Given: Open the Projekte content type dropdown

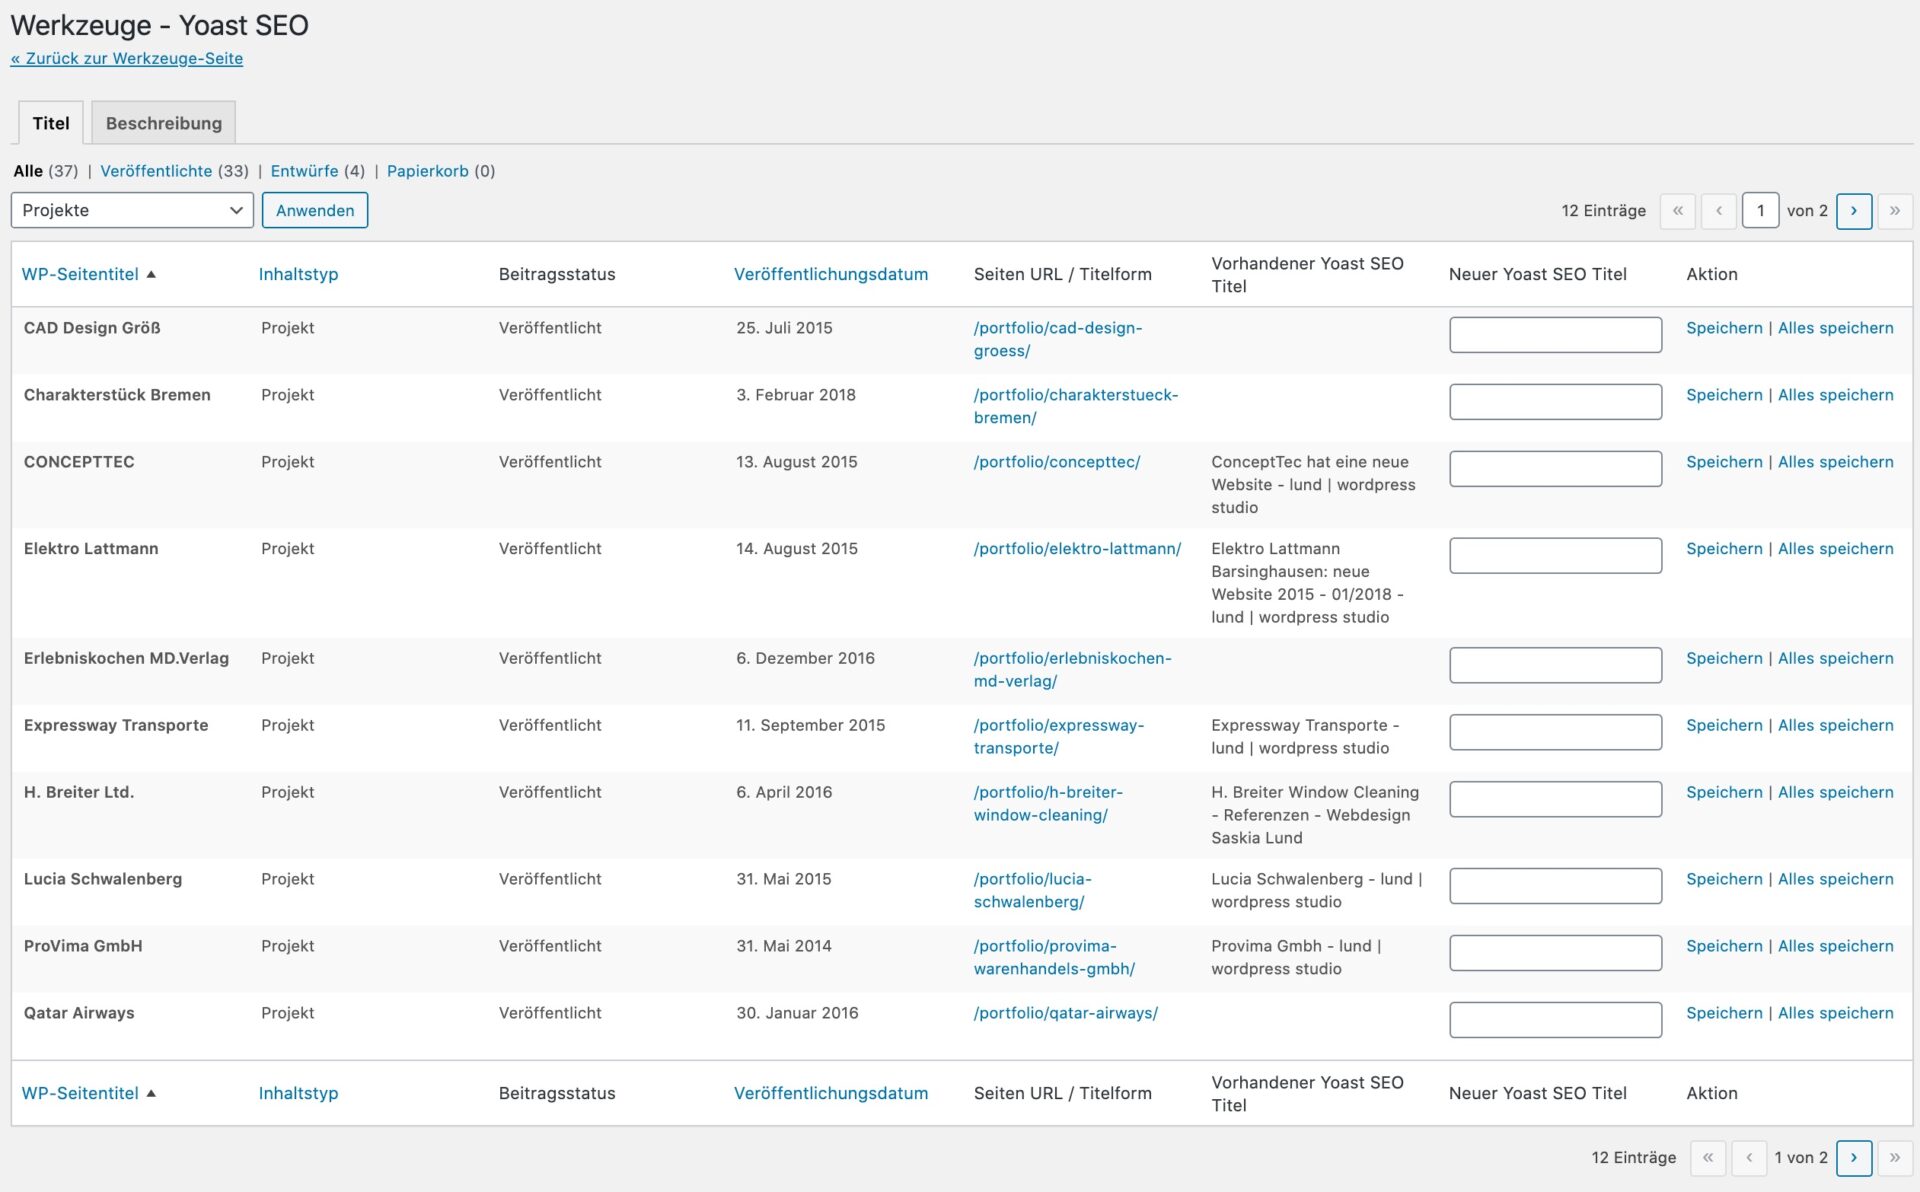Looking at the screenshot, I should [x=132, y=211].
